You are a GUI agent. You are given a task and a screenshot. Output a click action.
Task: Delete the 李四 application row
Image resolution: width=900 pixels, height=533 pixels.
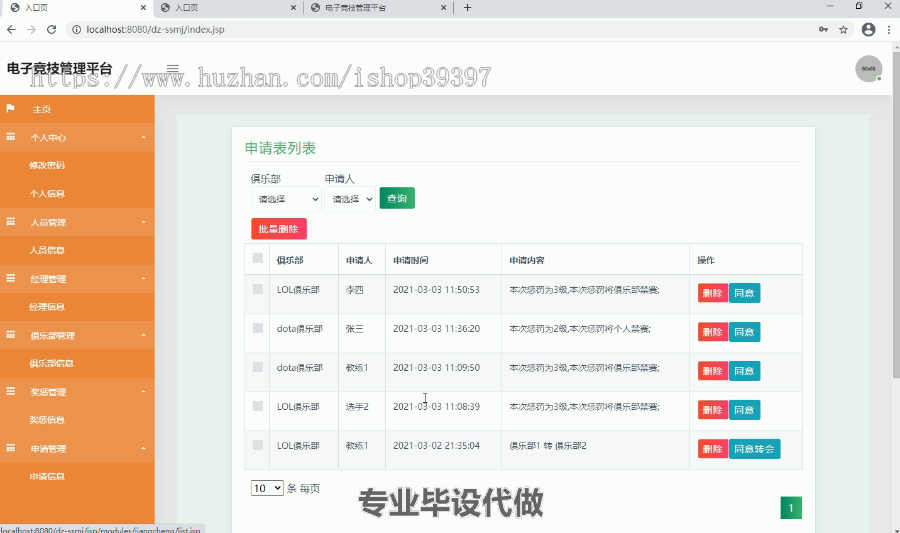coord(712,293)
